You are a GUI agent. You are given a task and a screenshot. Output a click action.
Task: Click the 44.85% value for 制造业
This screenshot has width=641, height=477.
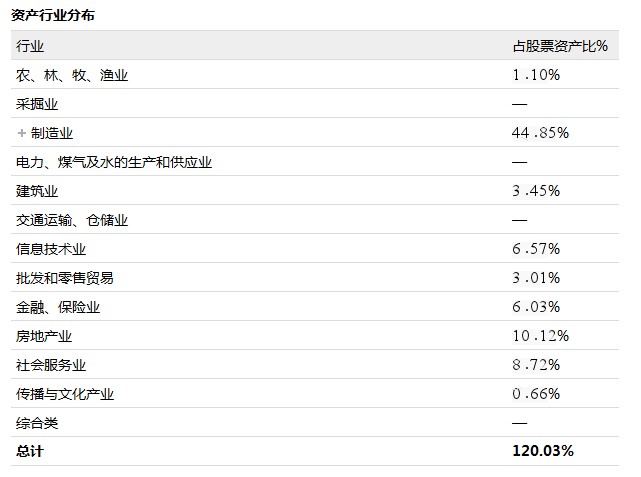[540, 133]
